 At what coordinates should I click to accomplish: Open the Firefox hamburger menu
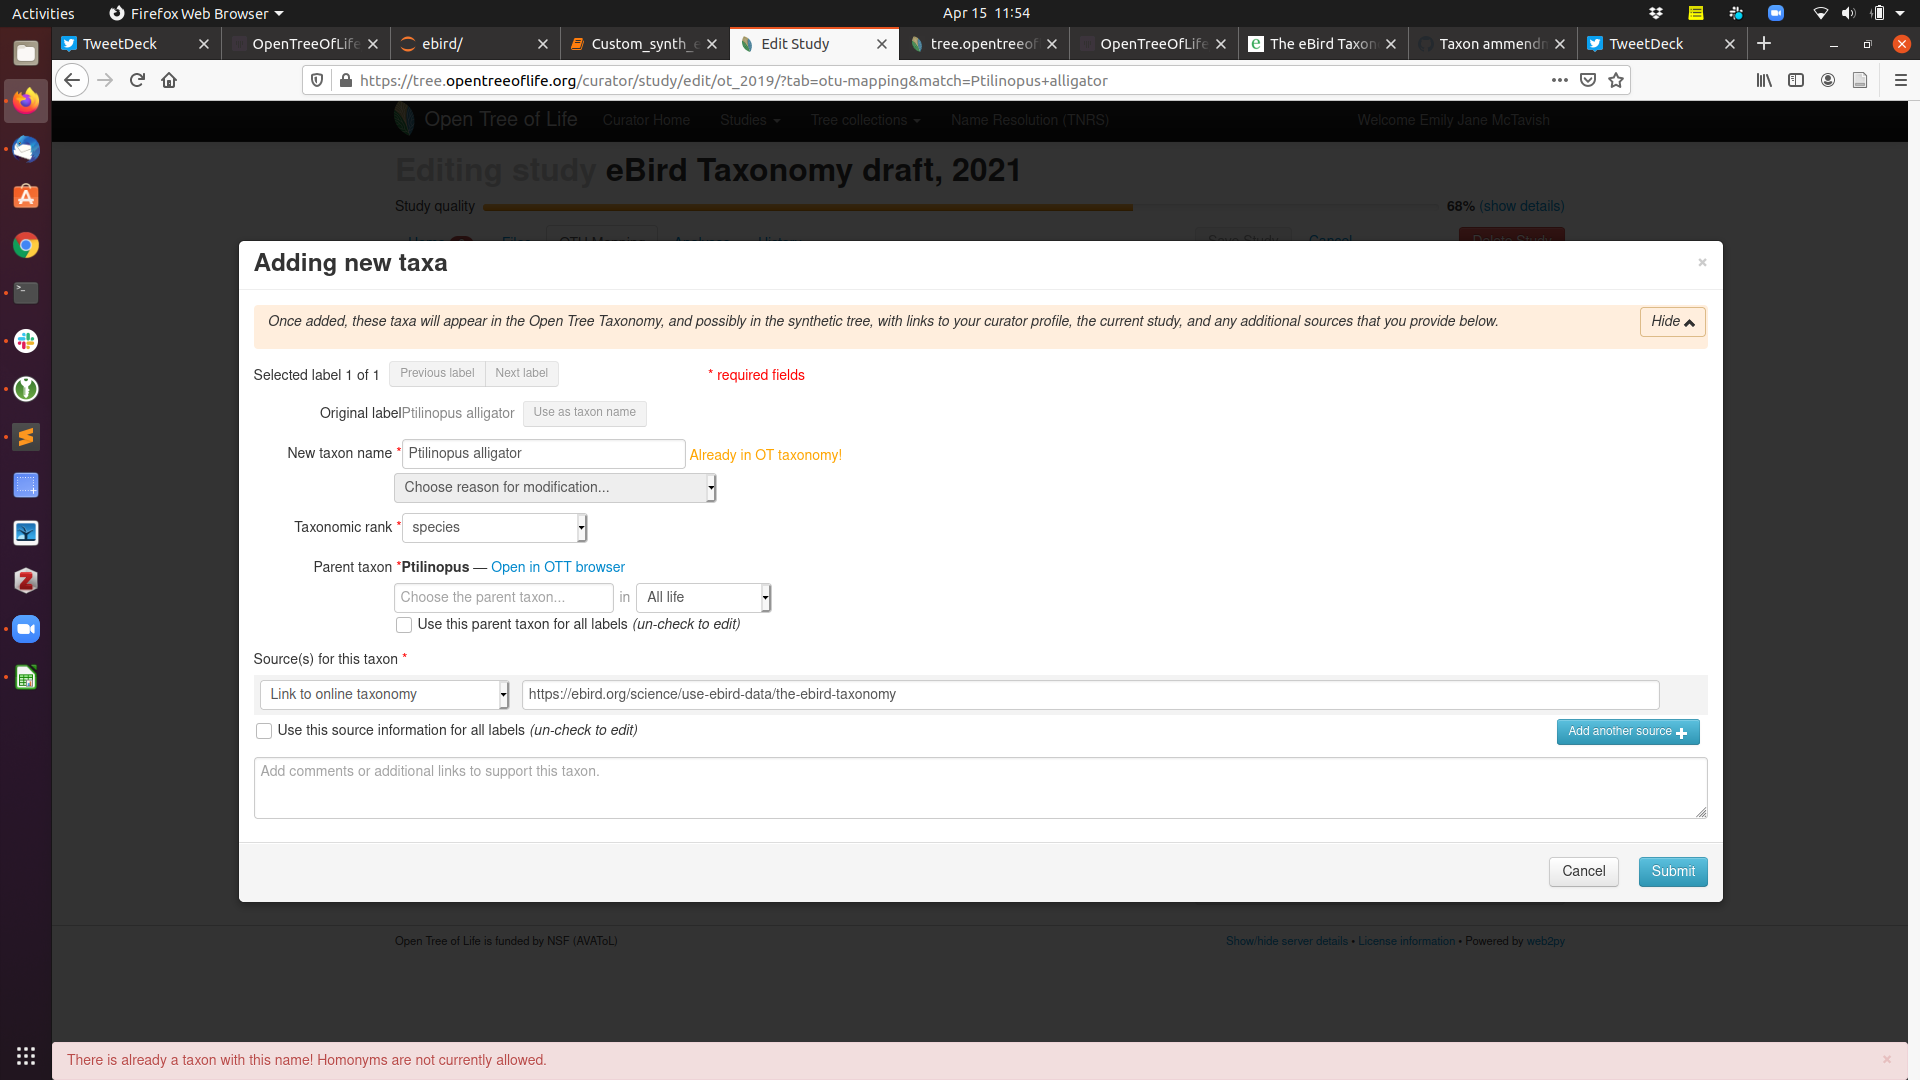point(1900,80)
